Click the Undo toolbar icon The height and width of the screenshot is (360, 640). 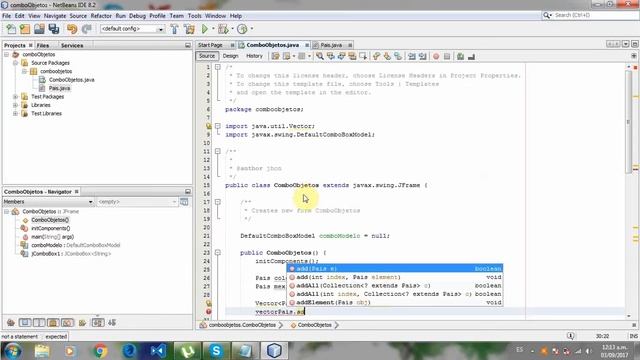point(72,29)
